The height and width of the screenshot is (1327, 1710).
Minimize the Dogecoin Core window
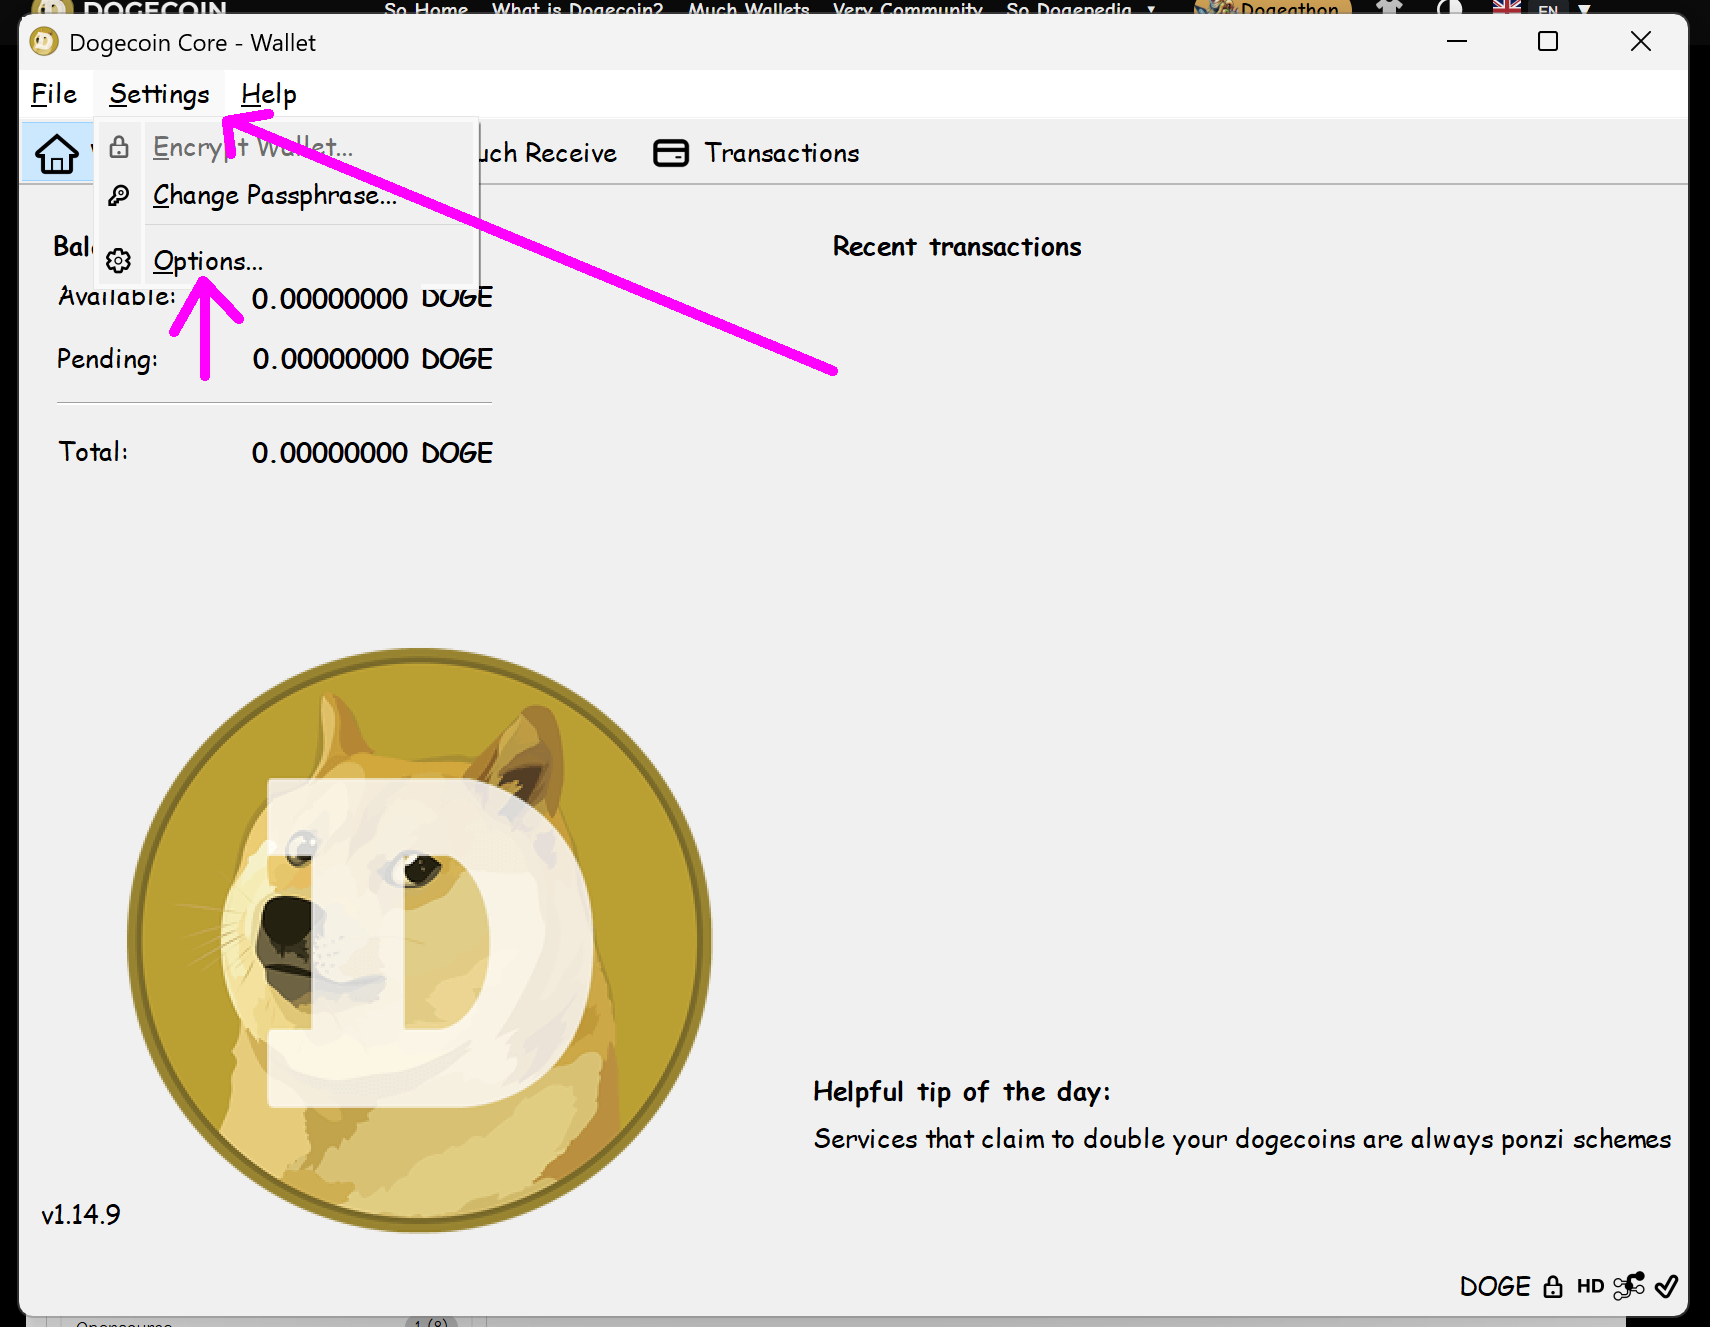pos(1457,42)
